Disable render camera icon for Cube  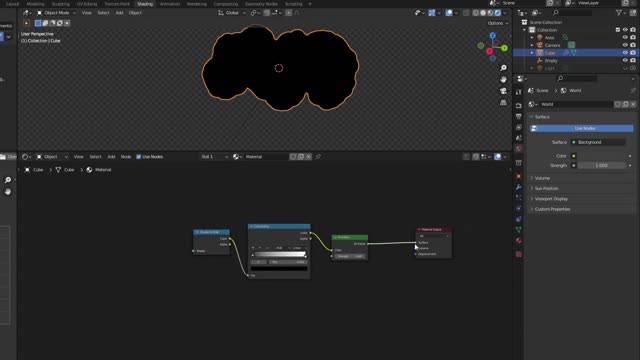[633, 53]
